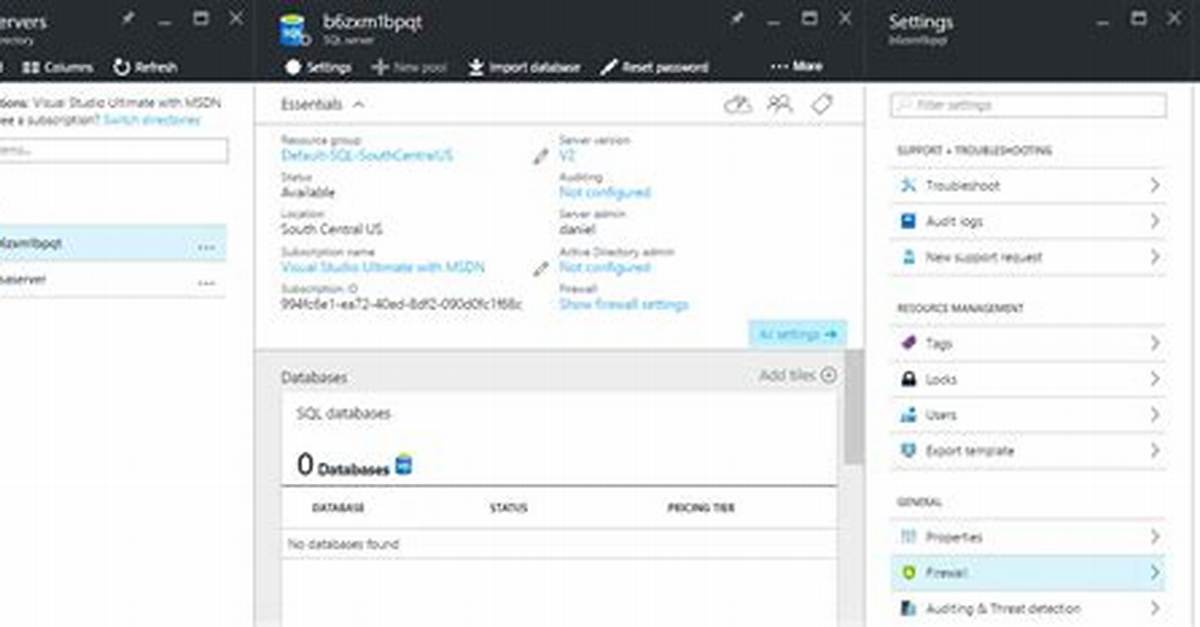Click the server blade vertical scrollbar
1200x627 pixels.
[x=853, y=405]
